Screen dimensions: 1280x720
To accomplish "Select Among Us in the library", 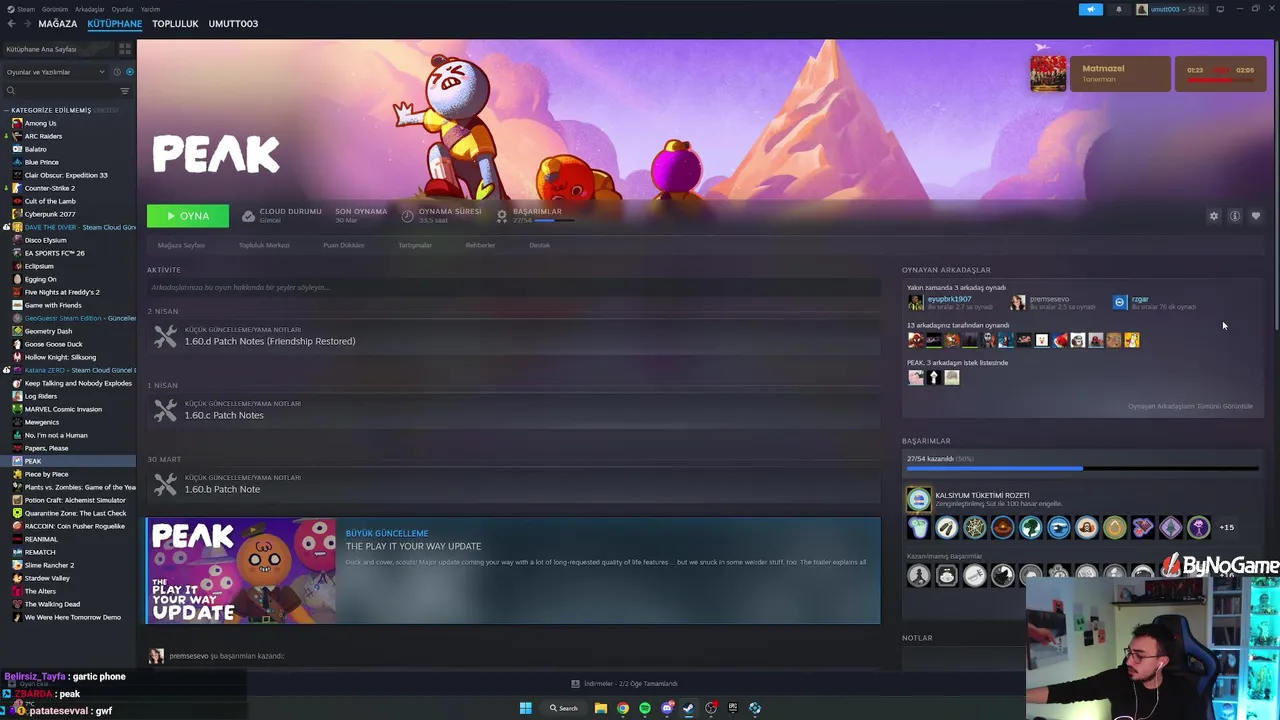I will pyautogui.click(x=40, y=123).
